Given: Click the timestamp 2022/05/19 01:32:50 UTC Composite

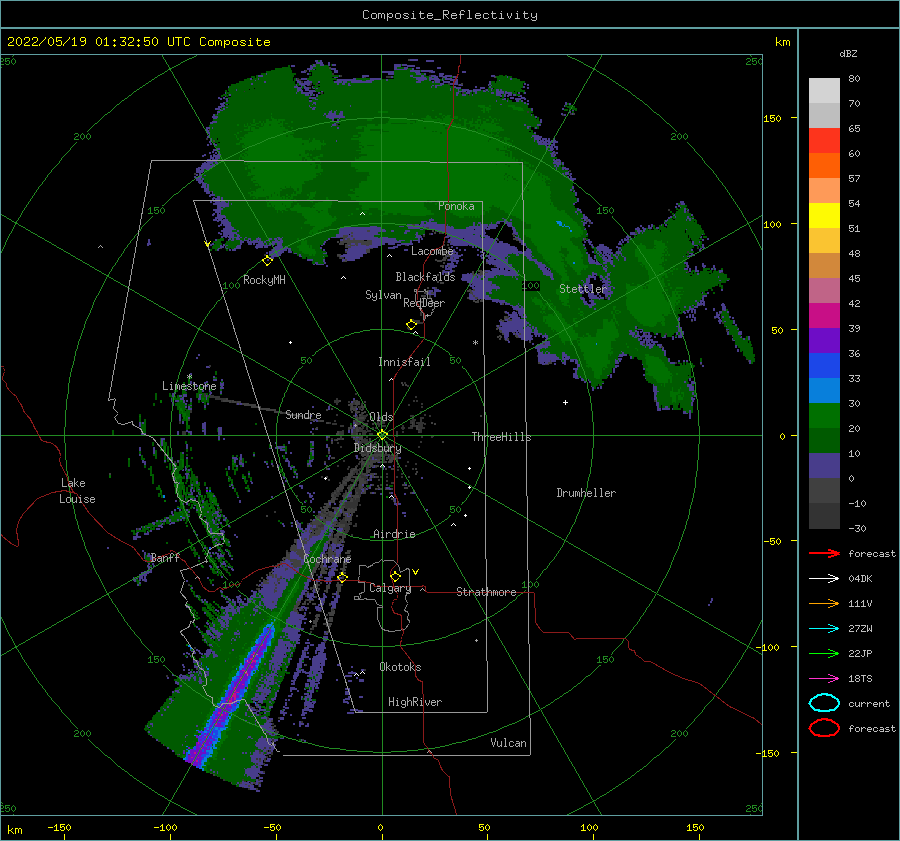Looking at the screenshot, I should [x=138, y=42].
